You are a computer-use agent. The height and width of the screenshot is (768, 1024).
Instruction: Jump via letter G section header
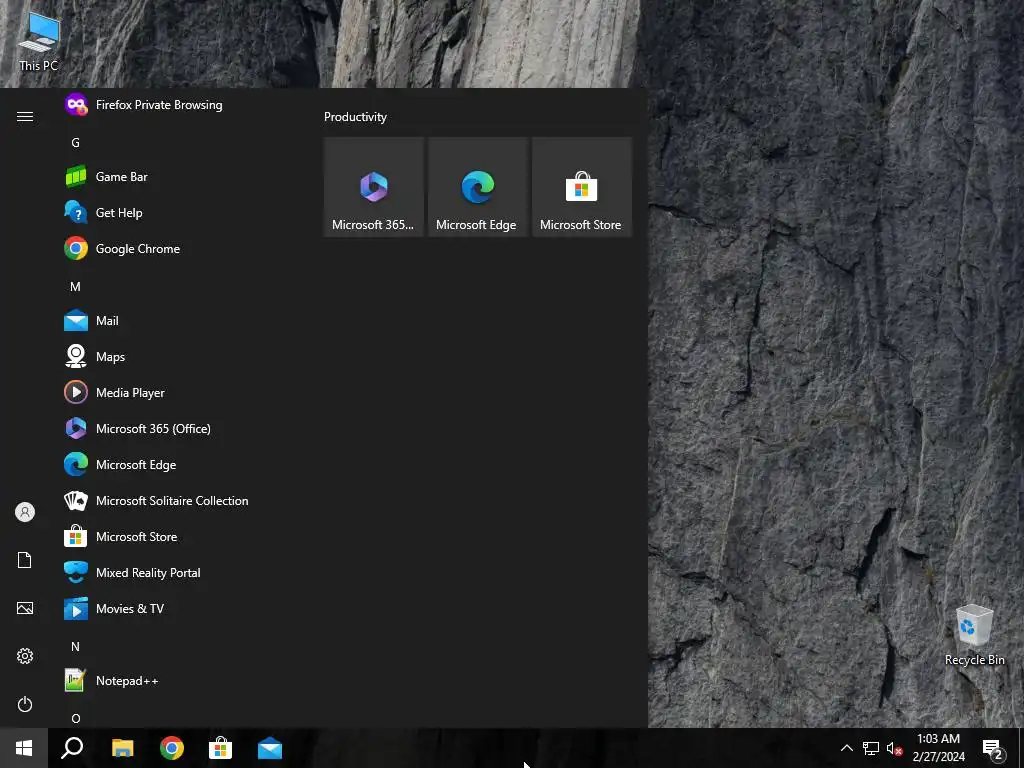(x=76, y=142)
